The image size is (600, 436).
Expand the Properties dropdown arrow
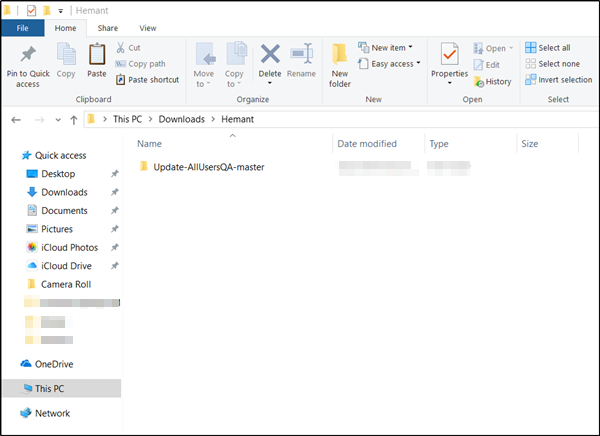450,83
